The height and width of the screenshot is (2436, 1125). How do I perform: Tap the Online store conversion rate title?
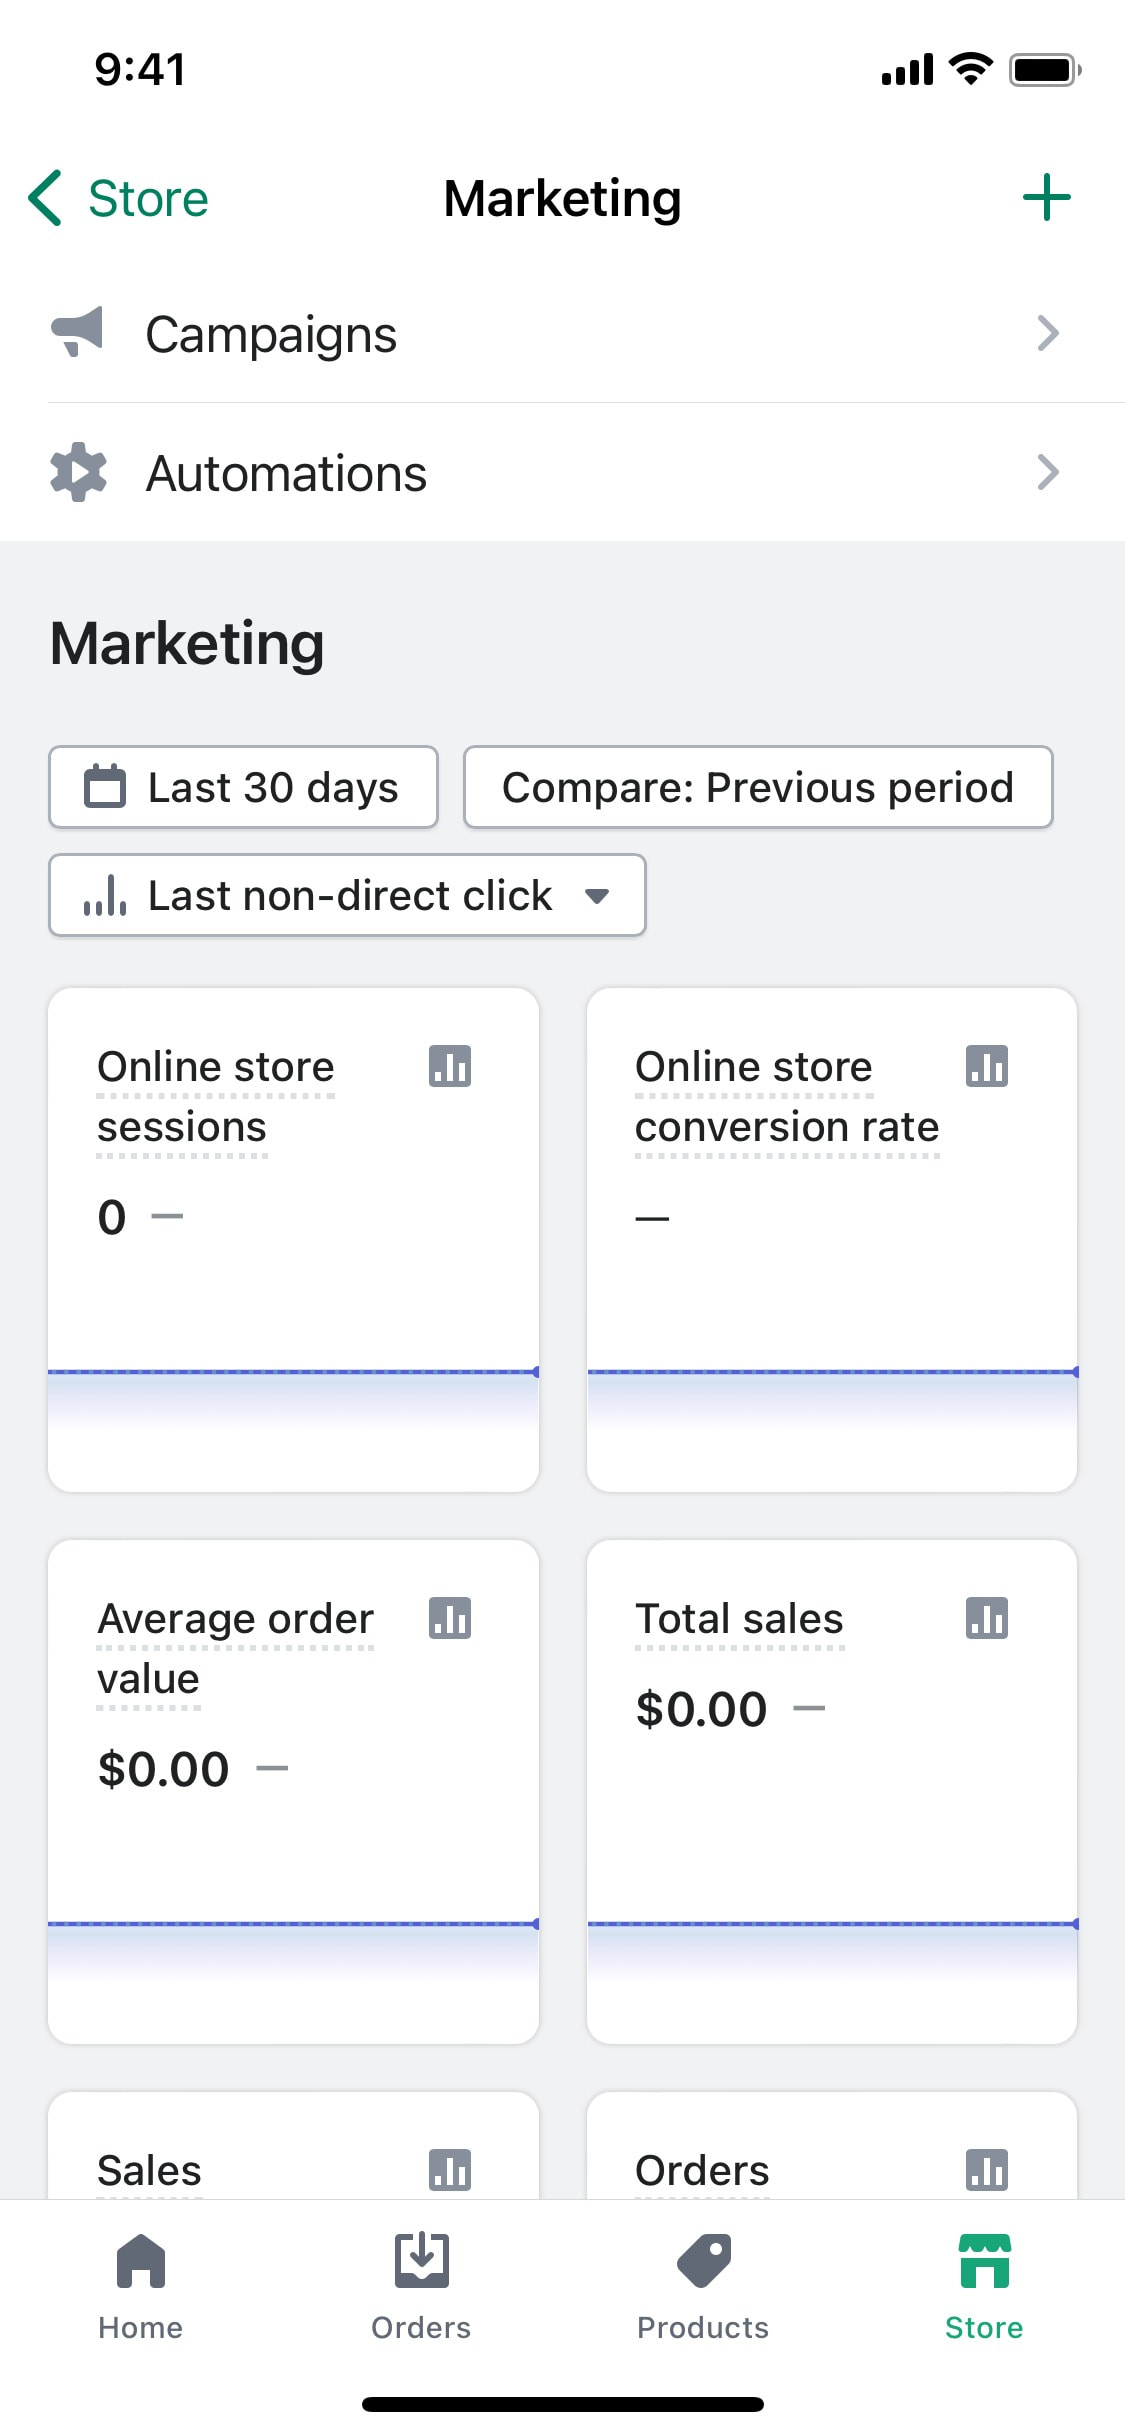pyautogui.click(x=787, y=1097)
